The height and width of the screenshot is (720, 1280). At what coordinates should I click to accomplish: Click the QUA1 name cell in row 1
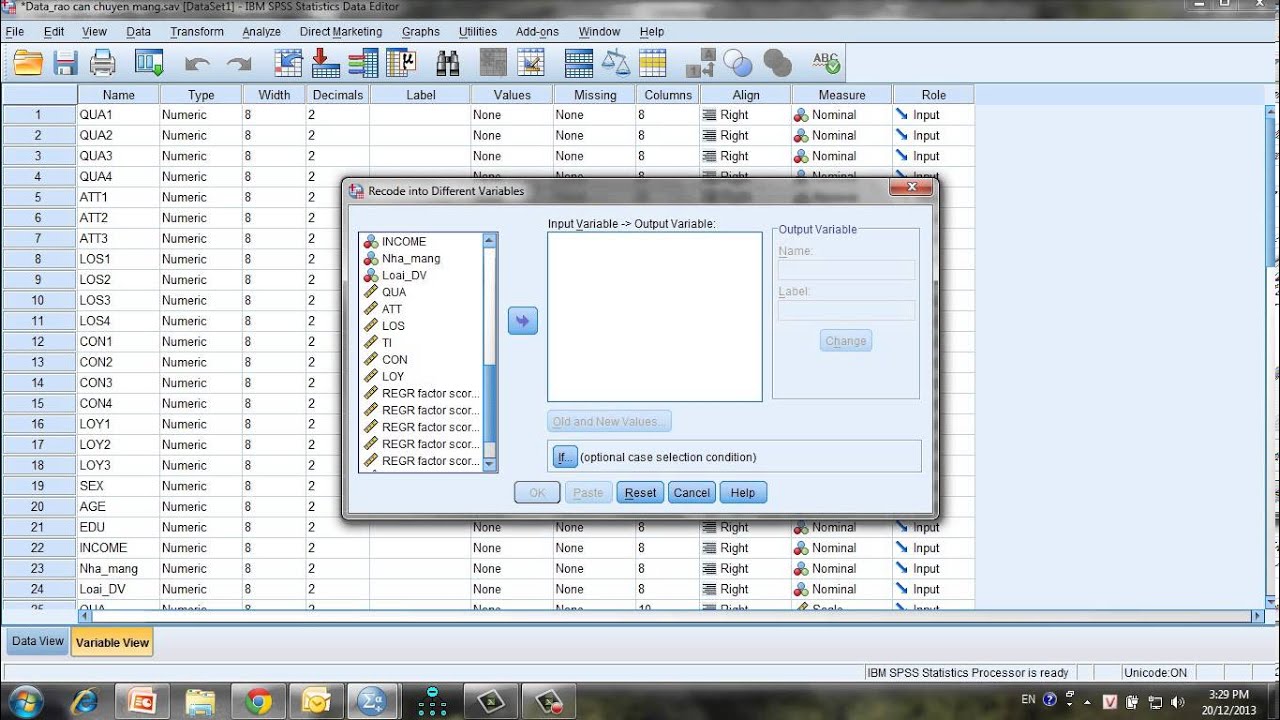pyautogui.click(x=118, y=115)
